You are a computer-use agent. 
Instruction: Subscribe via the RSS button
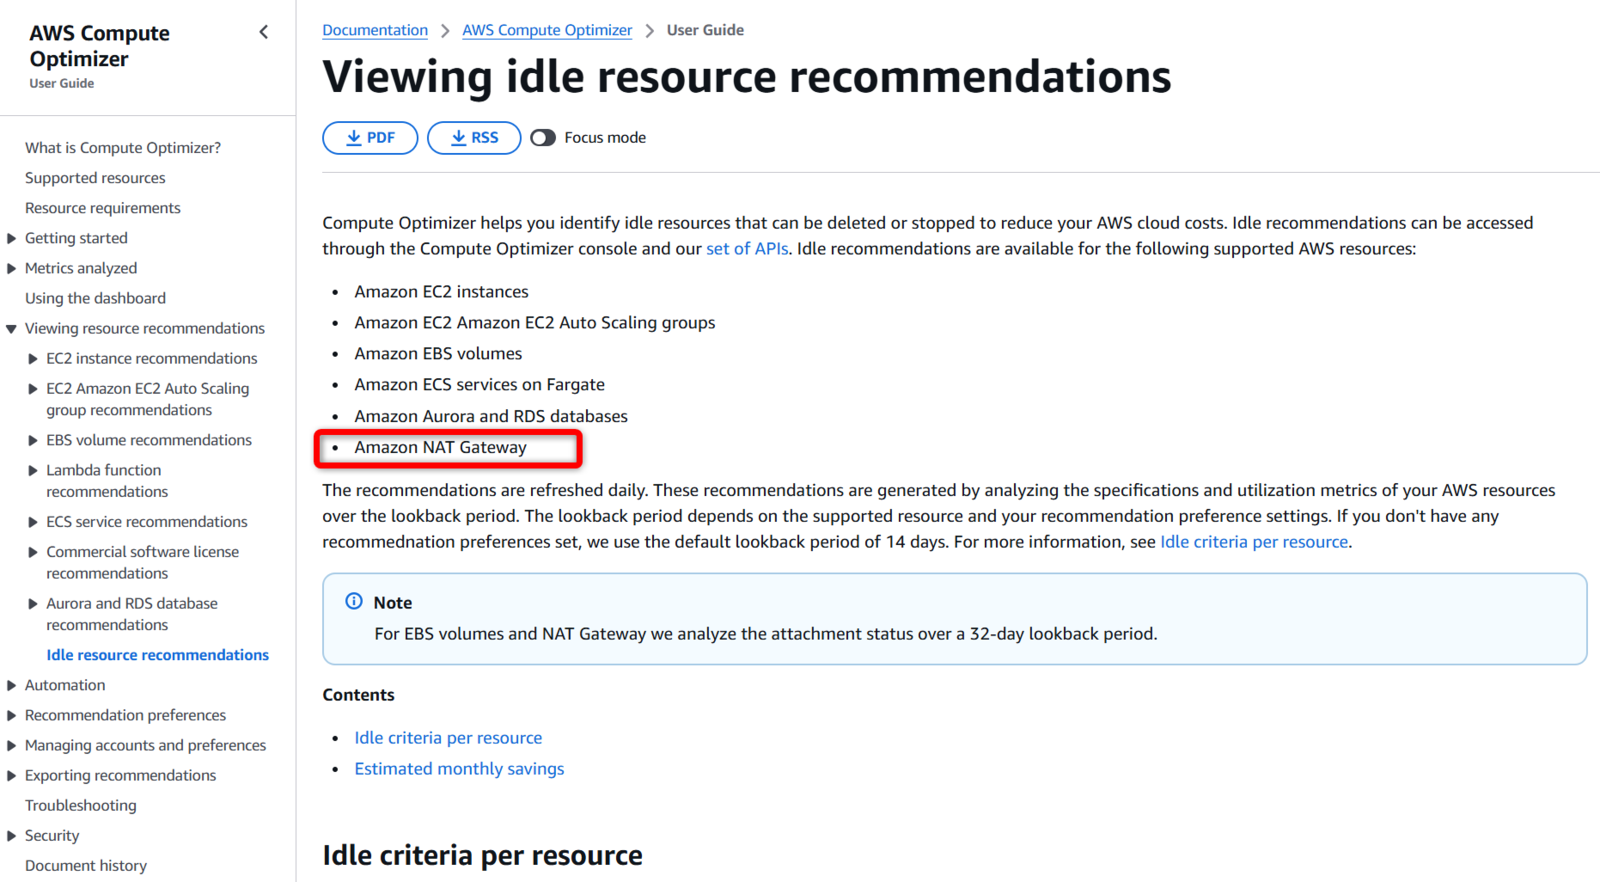coord(474,138)
